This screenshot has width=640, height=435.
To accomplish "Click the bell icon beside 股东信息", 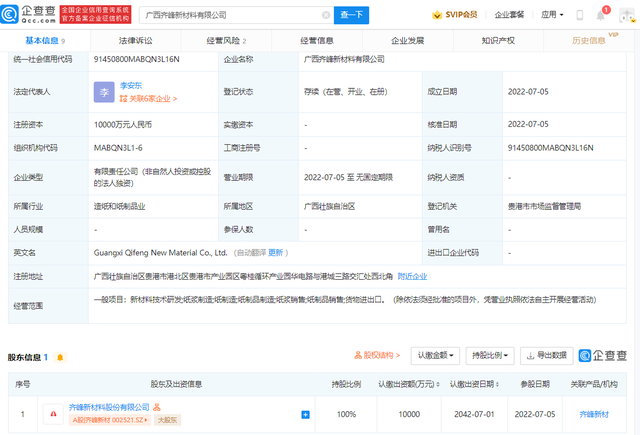I will 62,355.
